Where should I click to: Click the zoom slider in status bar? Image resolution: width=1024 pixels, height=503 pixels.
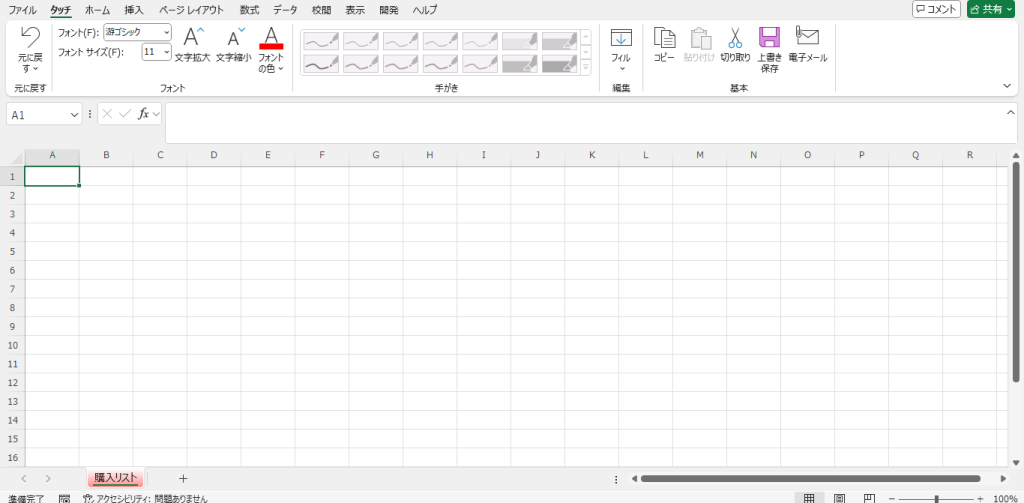click(936, 498)
